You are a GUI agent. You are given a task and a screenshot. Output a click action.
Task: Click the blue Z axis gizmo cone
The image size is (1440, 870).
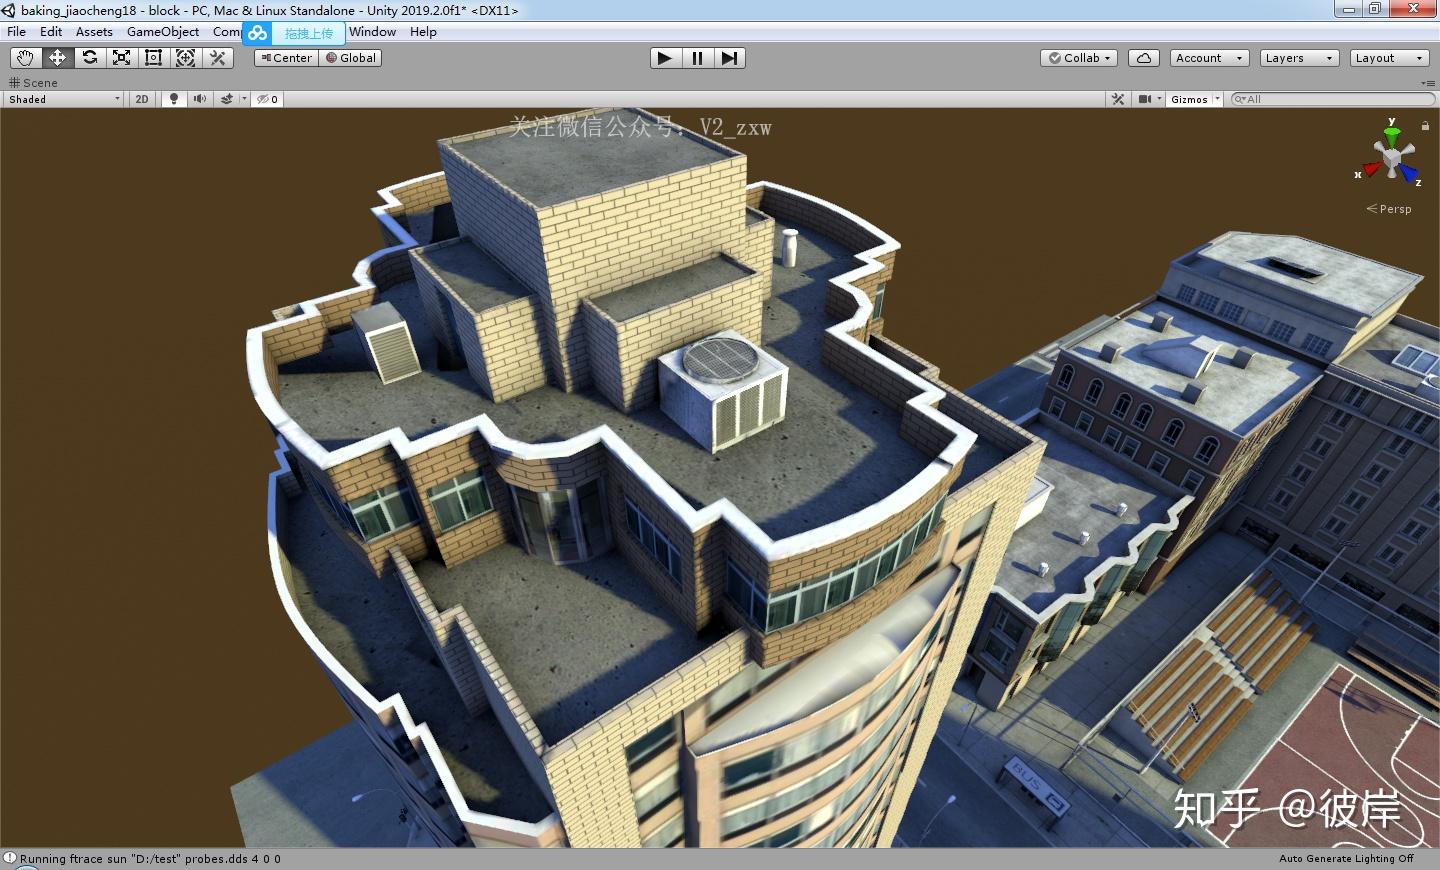[x=1410, y=174]
